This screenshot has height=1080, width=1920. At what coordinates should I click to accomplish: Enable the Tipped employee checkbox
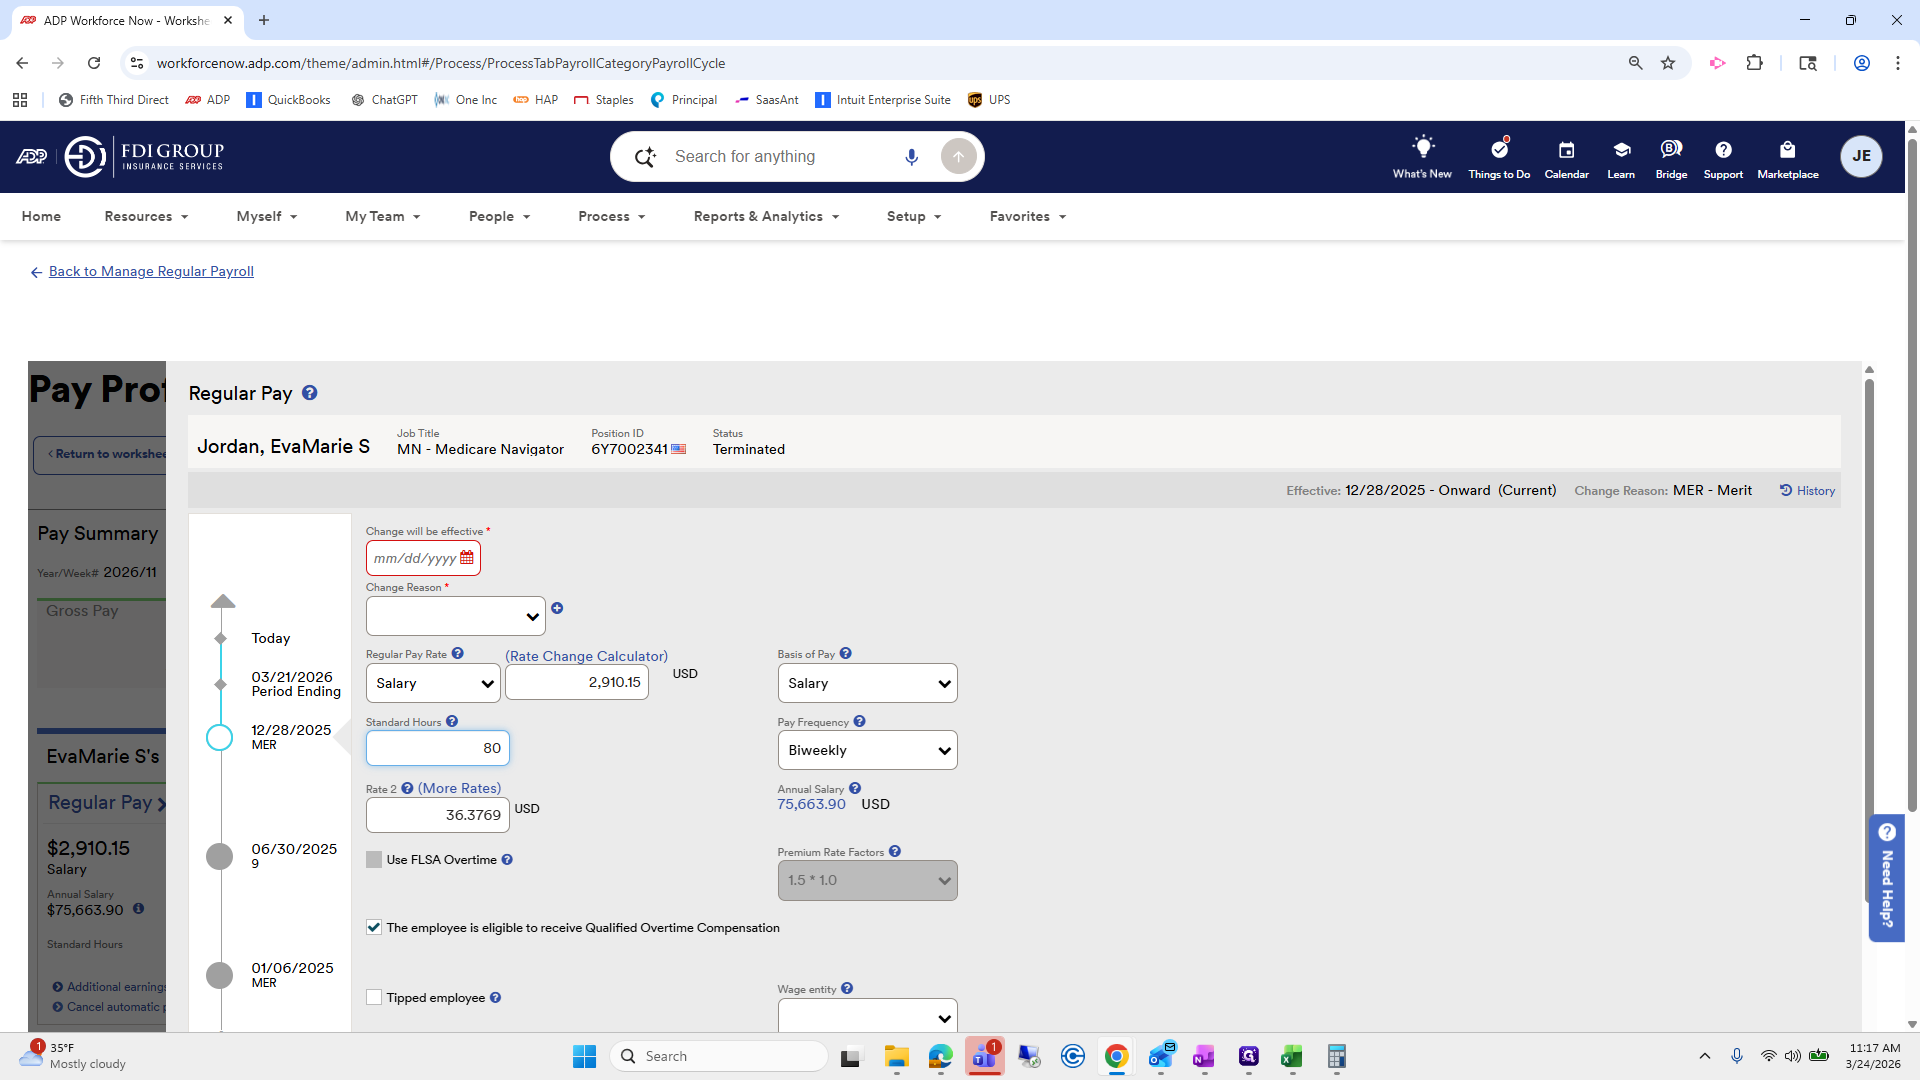coord(374,998)
